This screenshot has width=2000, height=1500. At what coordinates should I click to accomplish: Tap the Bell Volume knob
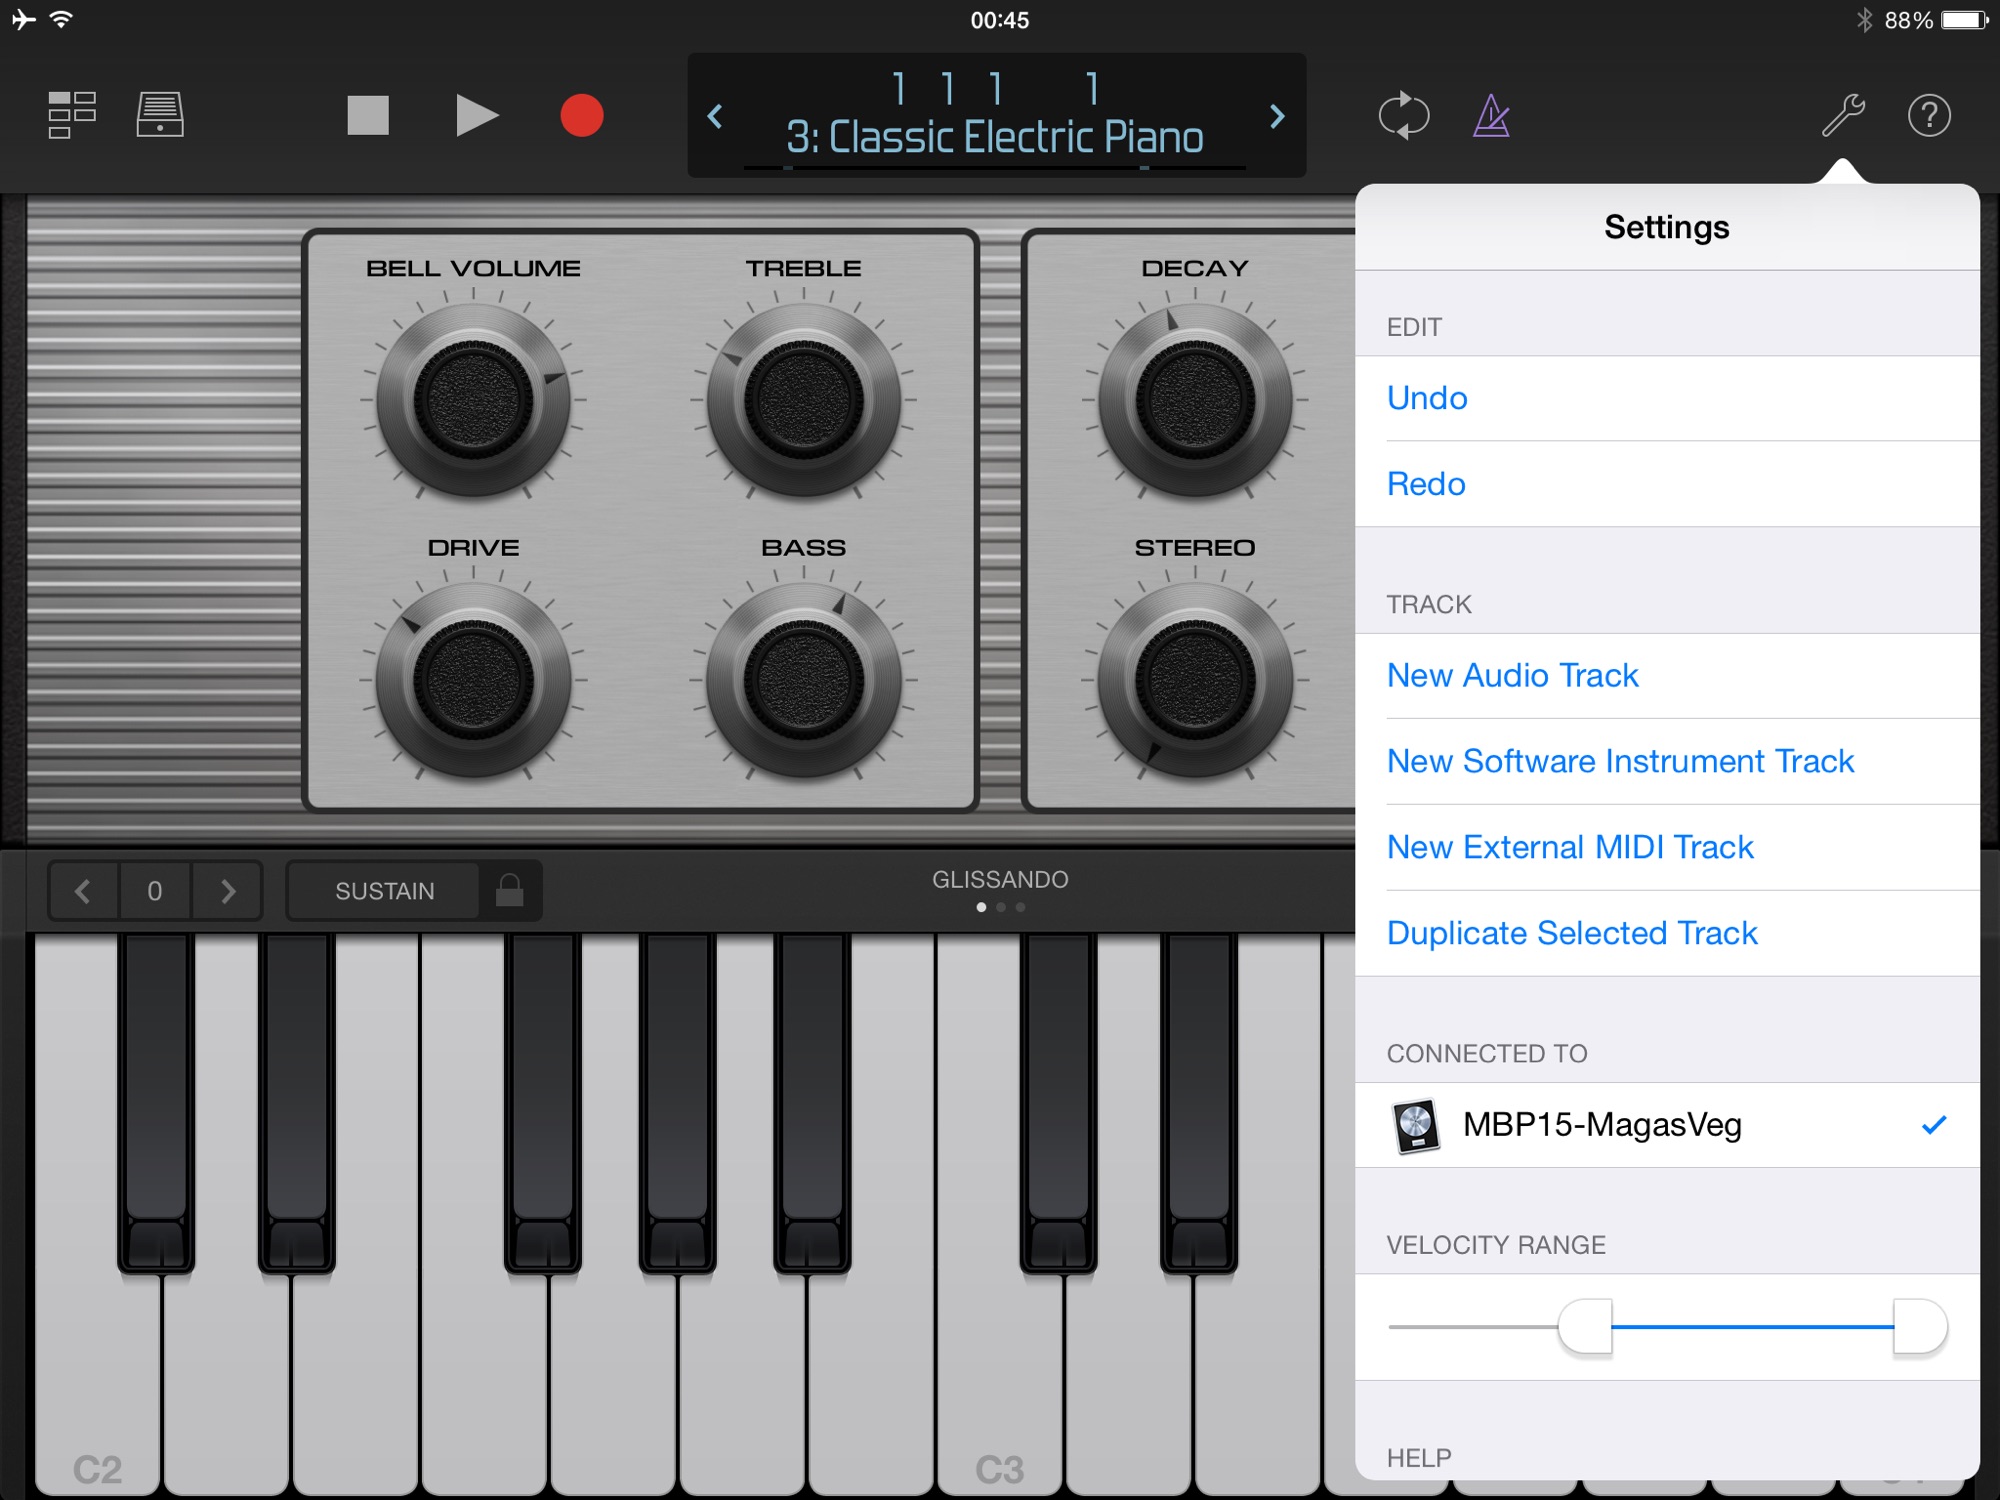tap(473, 400)
